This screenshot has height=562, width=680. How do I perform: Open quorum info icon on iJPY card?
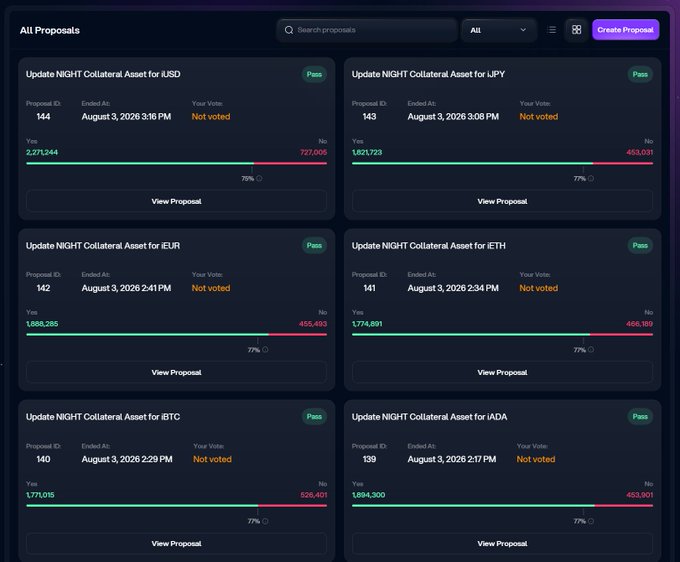tap(591, 178)
